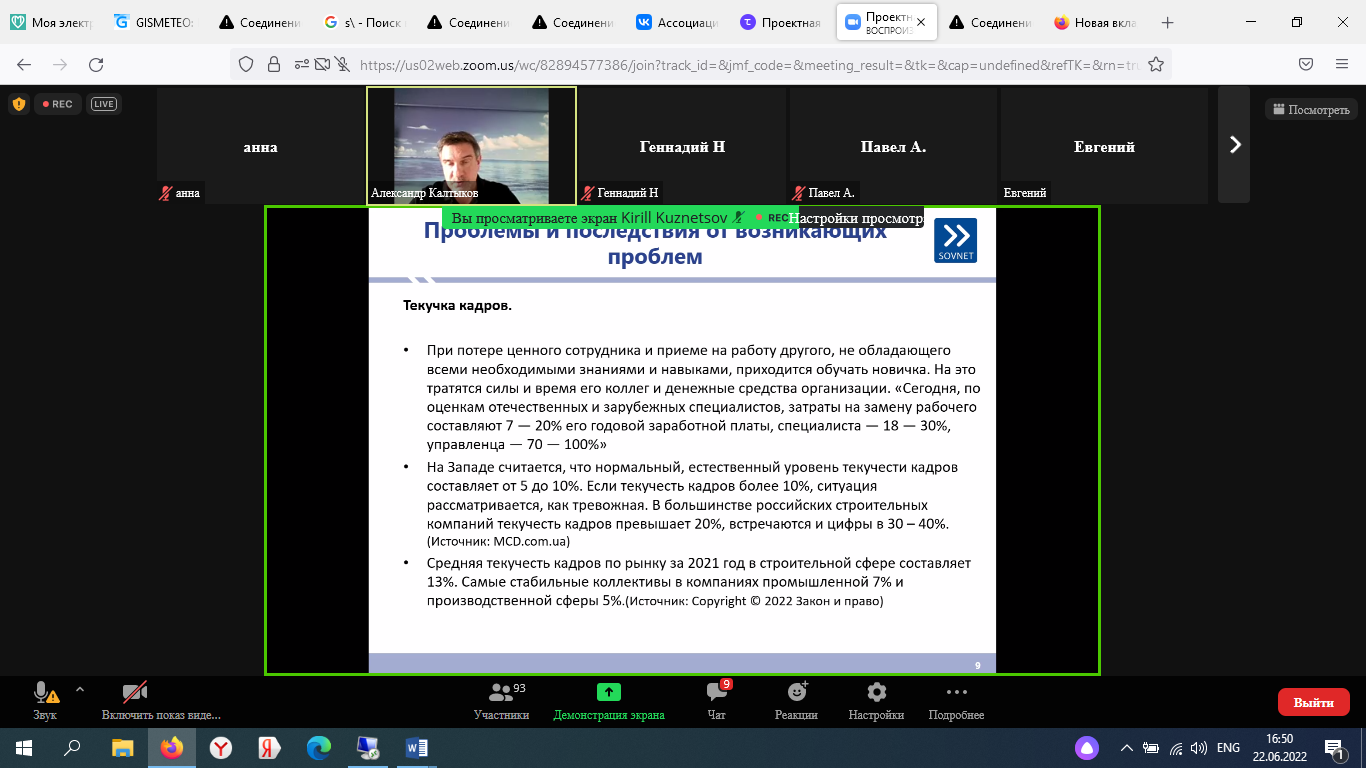The width and height of the screenshot is (1366, 768).
Task: Toggle the microphone audio button
Action: coord(43,693)
